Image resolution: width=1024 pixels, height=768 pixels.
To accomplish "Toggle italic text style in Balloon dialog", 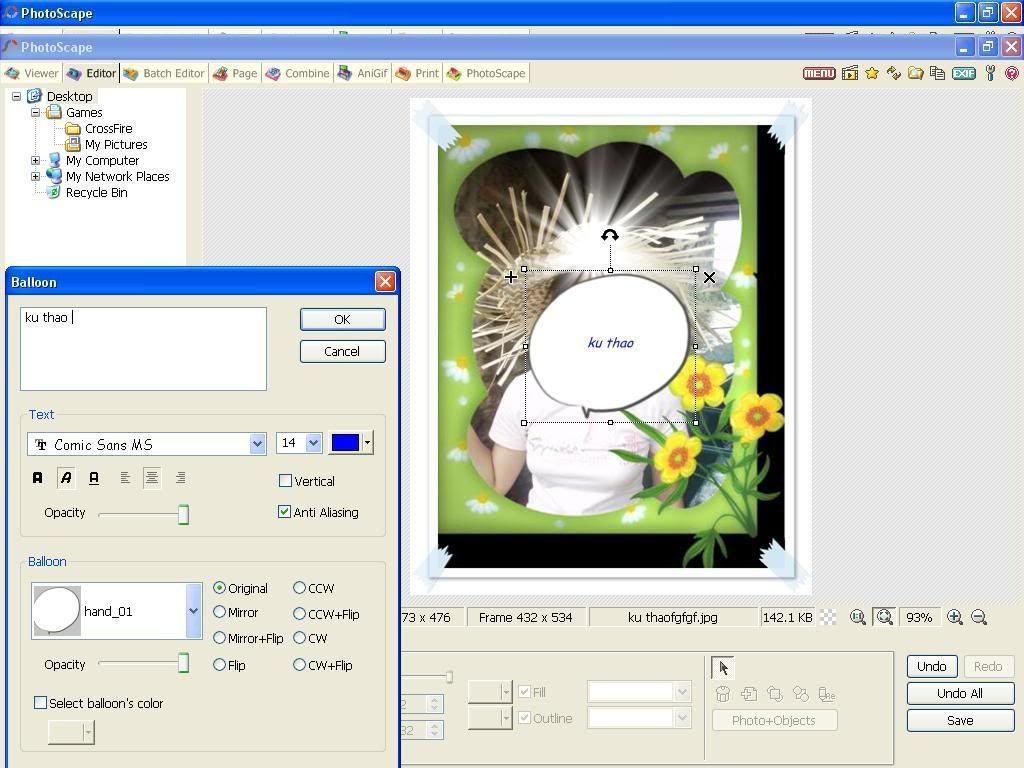I will pos(66,478).
